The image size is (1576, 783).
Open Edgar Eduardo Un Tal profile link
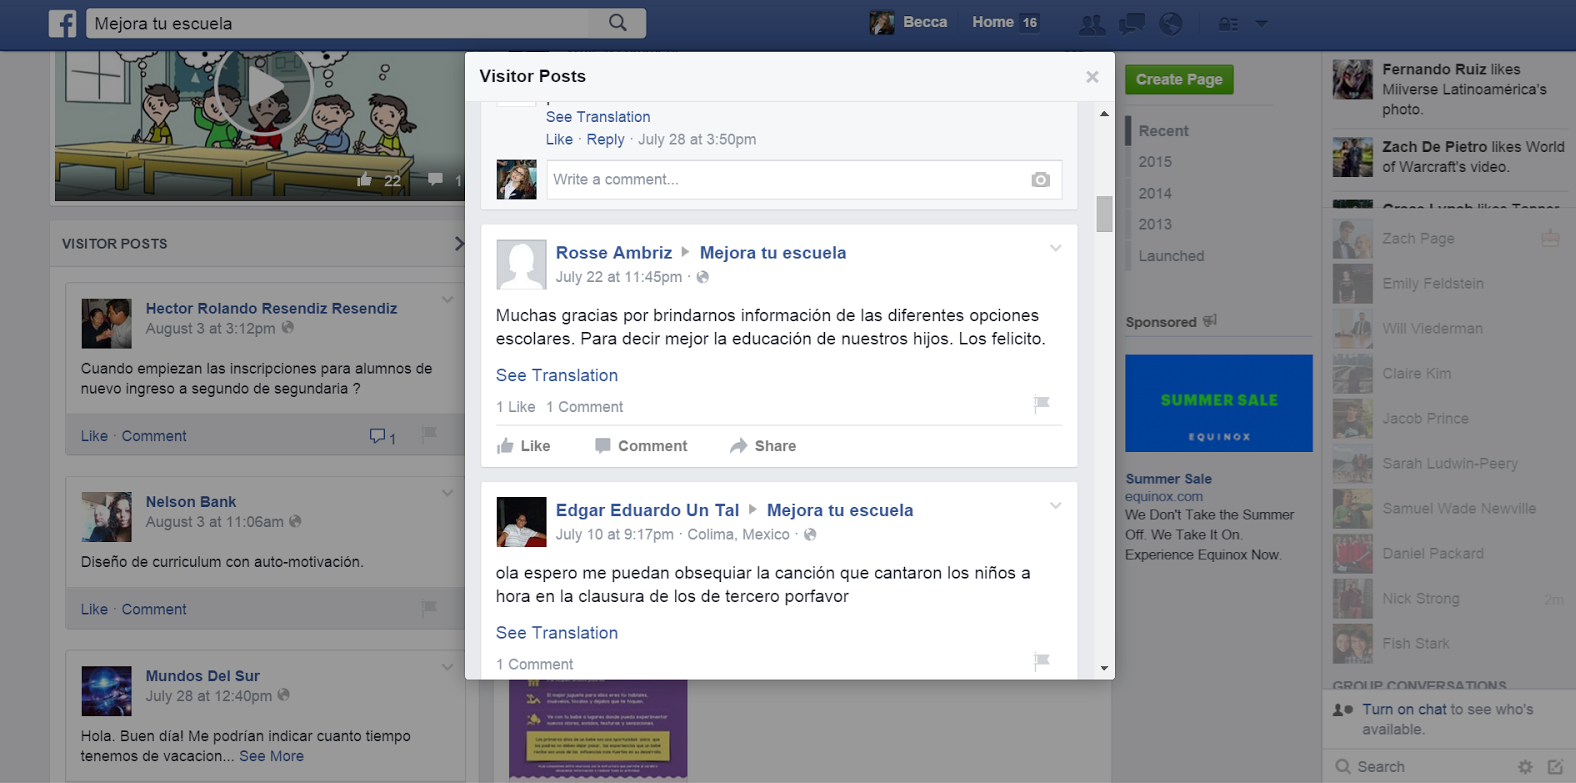pyautogui.click(x=647, y=510)
